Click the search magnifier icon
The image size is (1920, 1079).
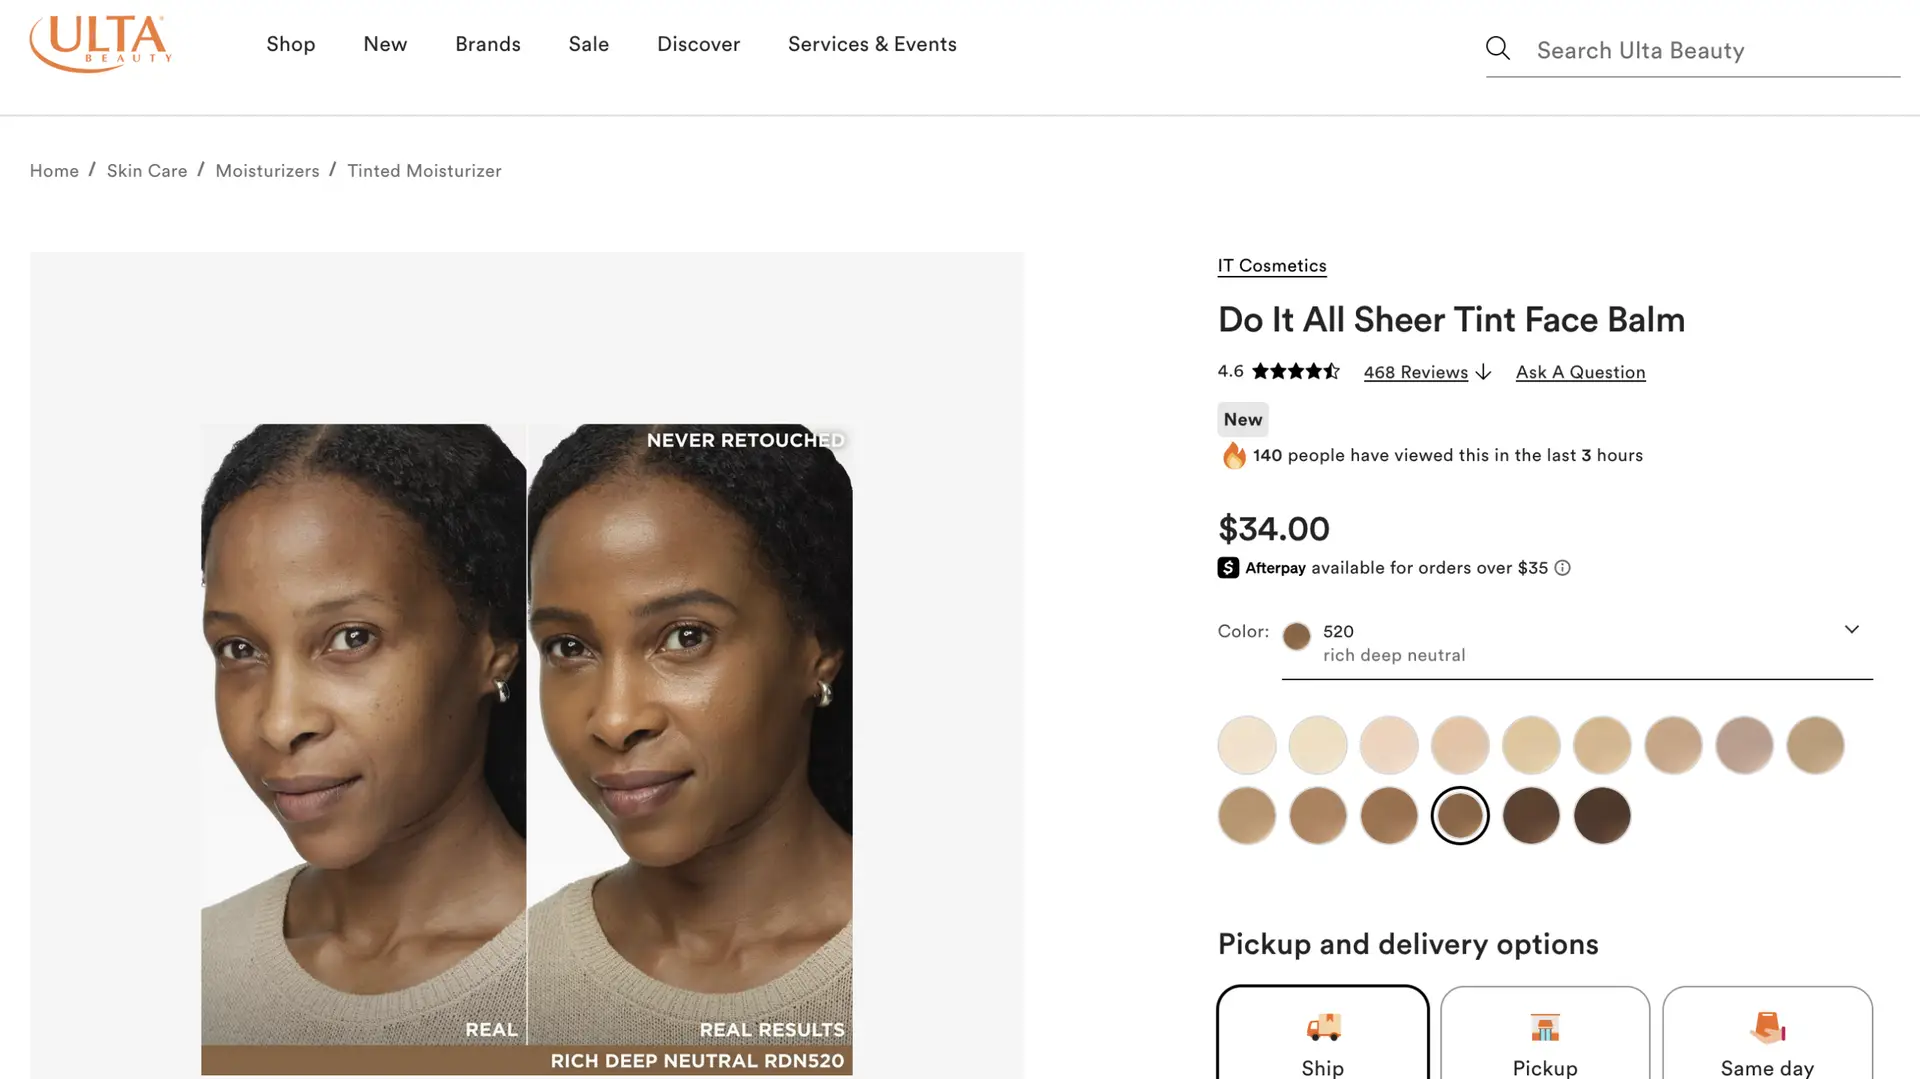coord(1497,48)
